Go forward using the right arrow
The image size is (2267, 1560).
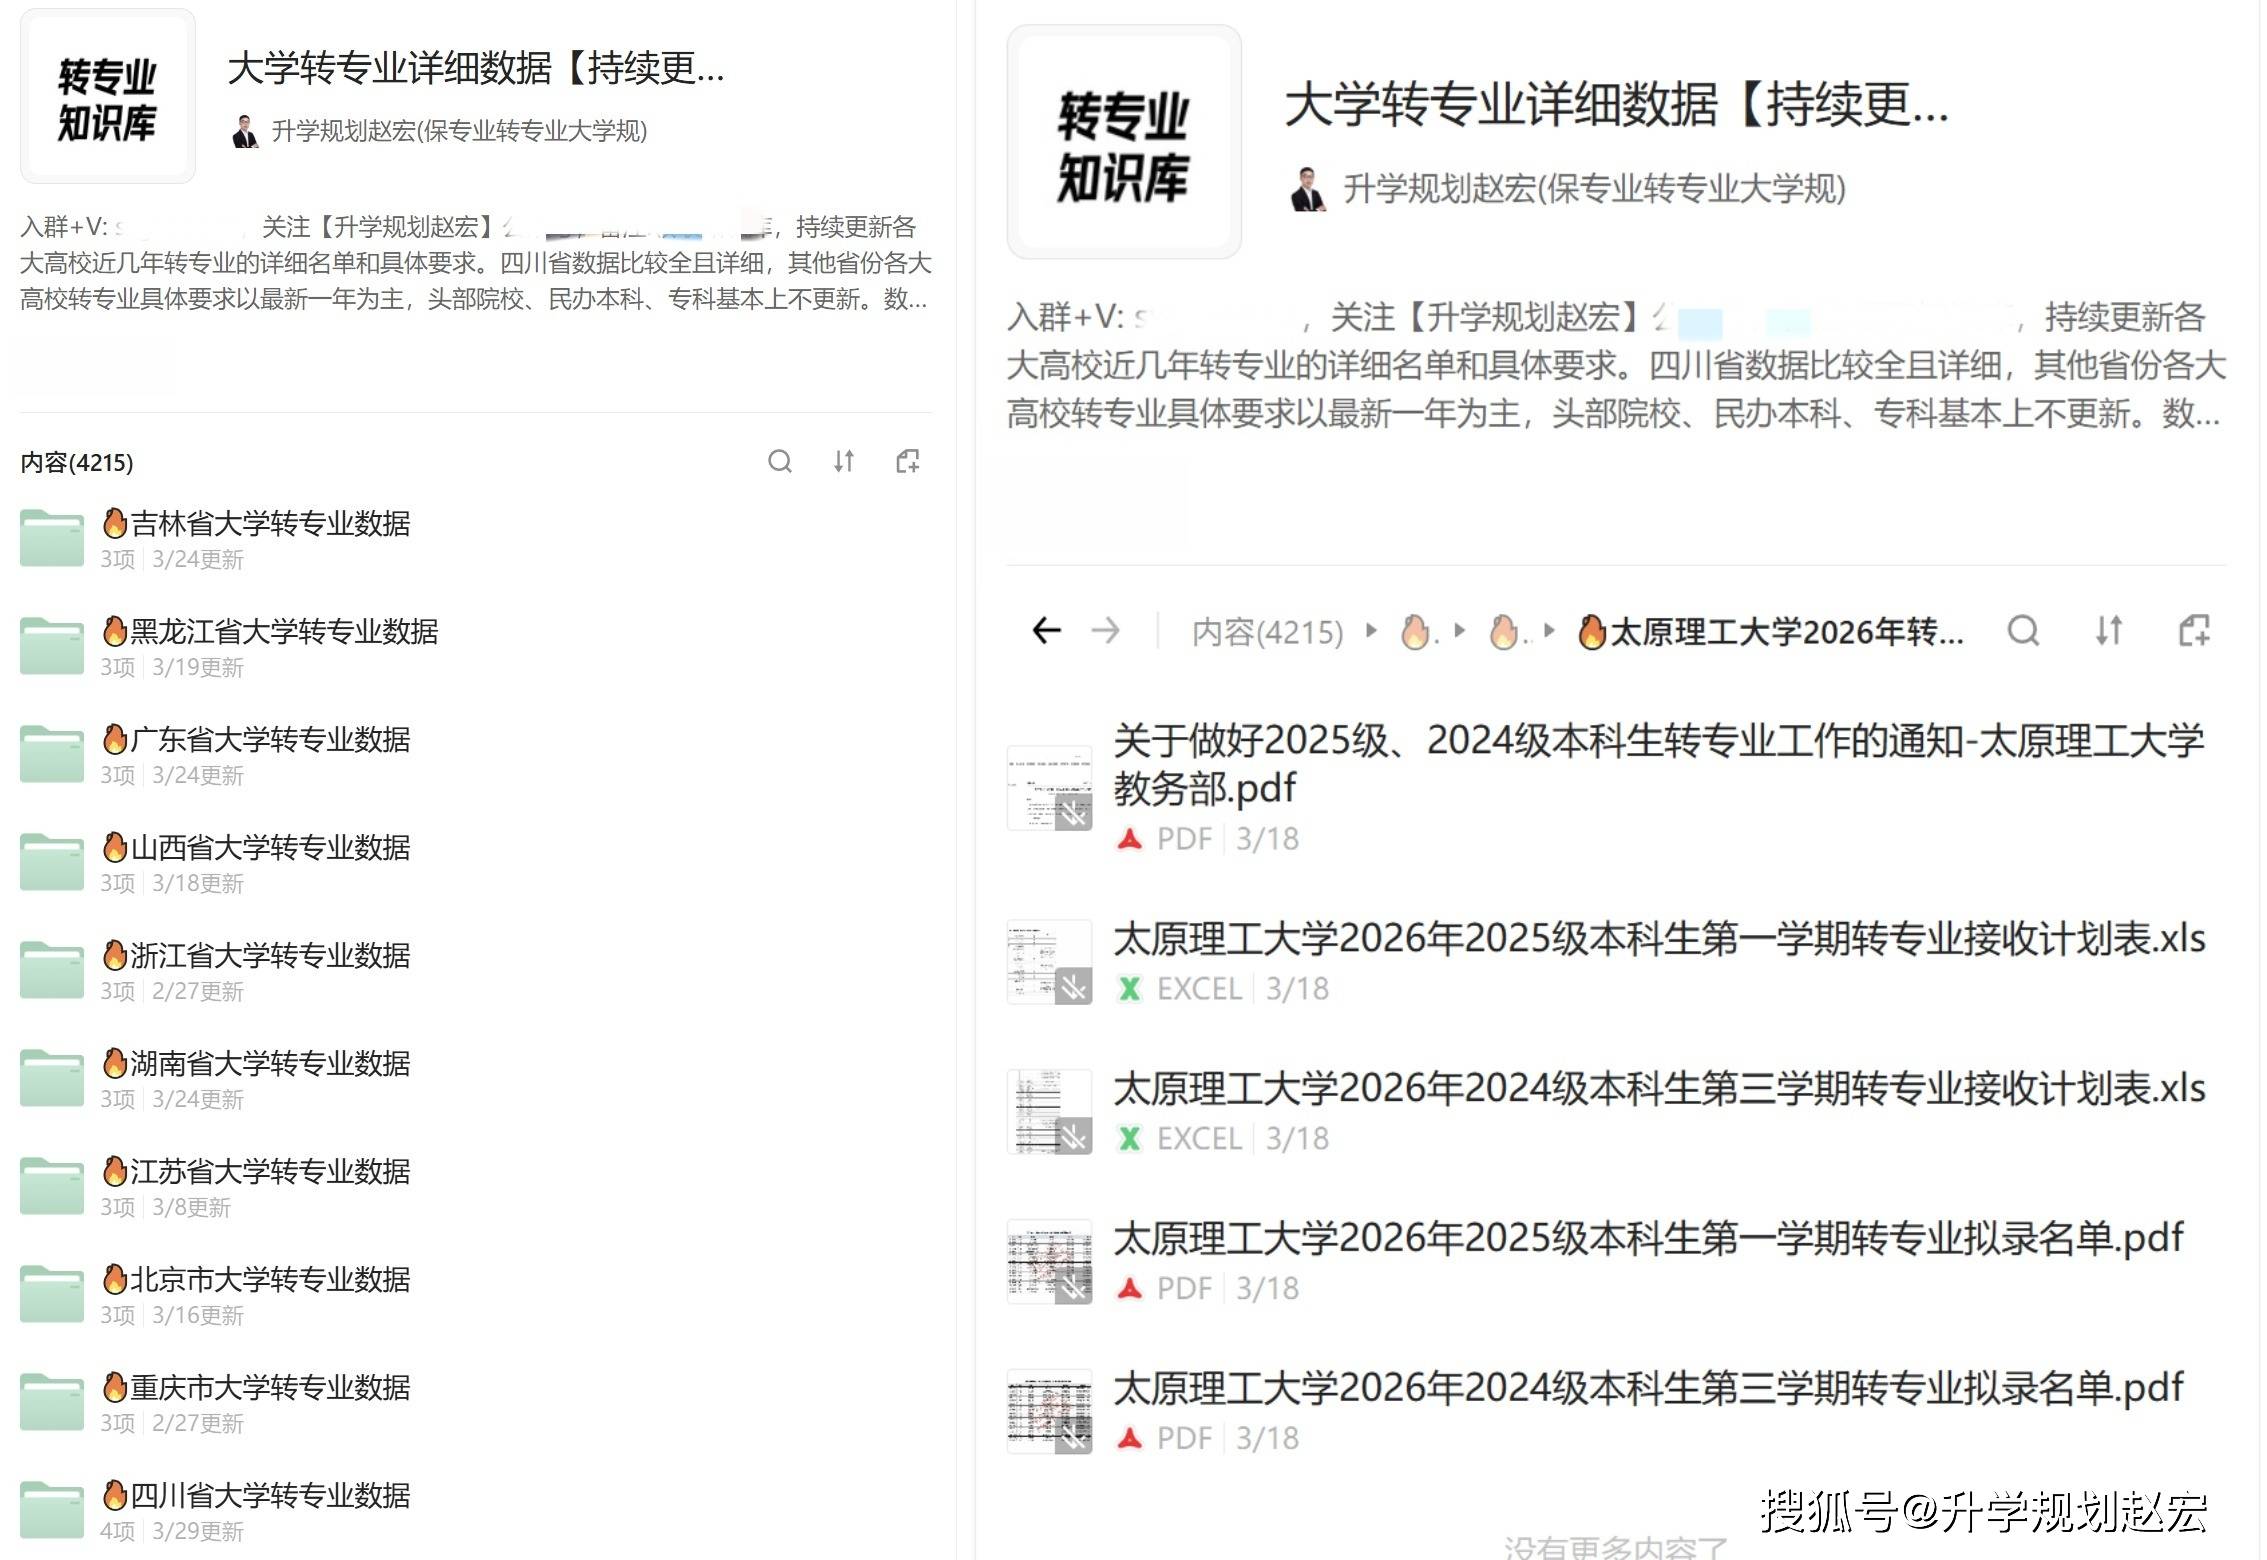click(1105, 631)
